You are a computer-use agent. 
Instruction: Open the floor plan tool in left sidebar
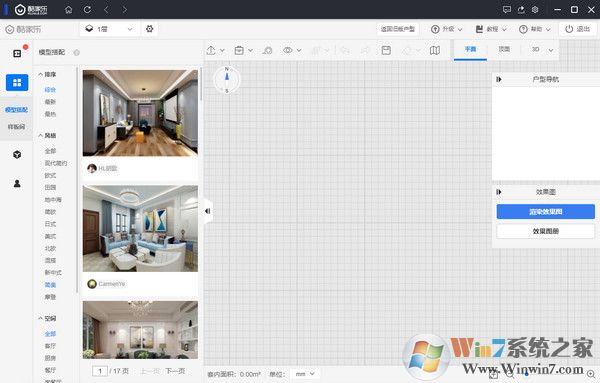(x=17, y=54)
